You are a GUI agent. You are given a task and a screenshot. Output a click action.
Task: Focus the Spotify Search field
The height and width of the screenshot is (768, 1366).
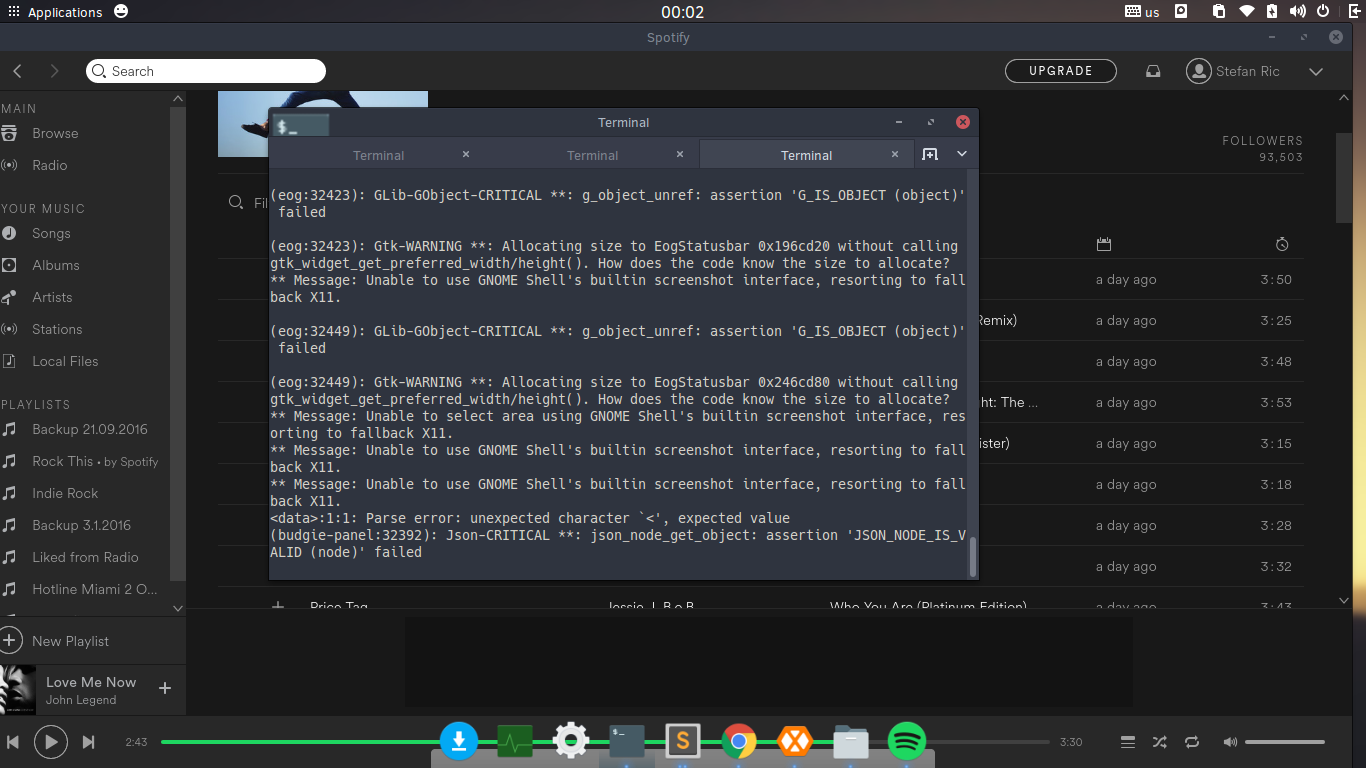click(206, 71)
